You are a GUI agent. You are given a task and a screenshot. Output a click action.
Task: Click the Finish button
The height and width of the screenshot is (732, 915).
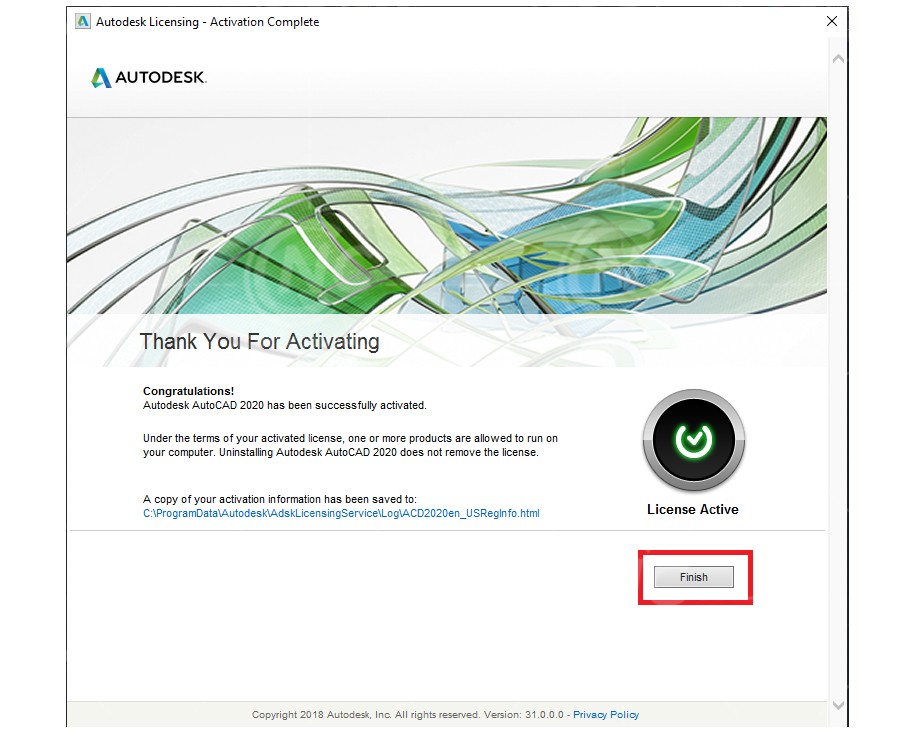coord(693,577)
